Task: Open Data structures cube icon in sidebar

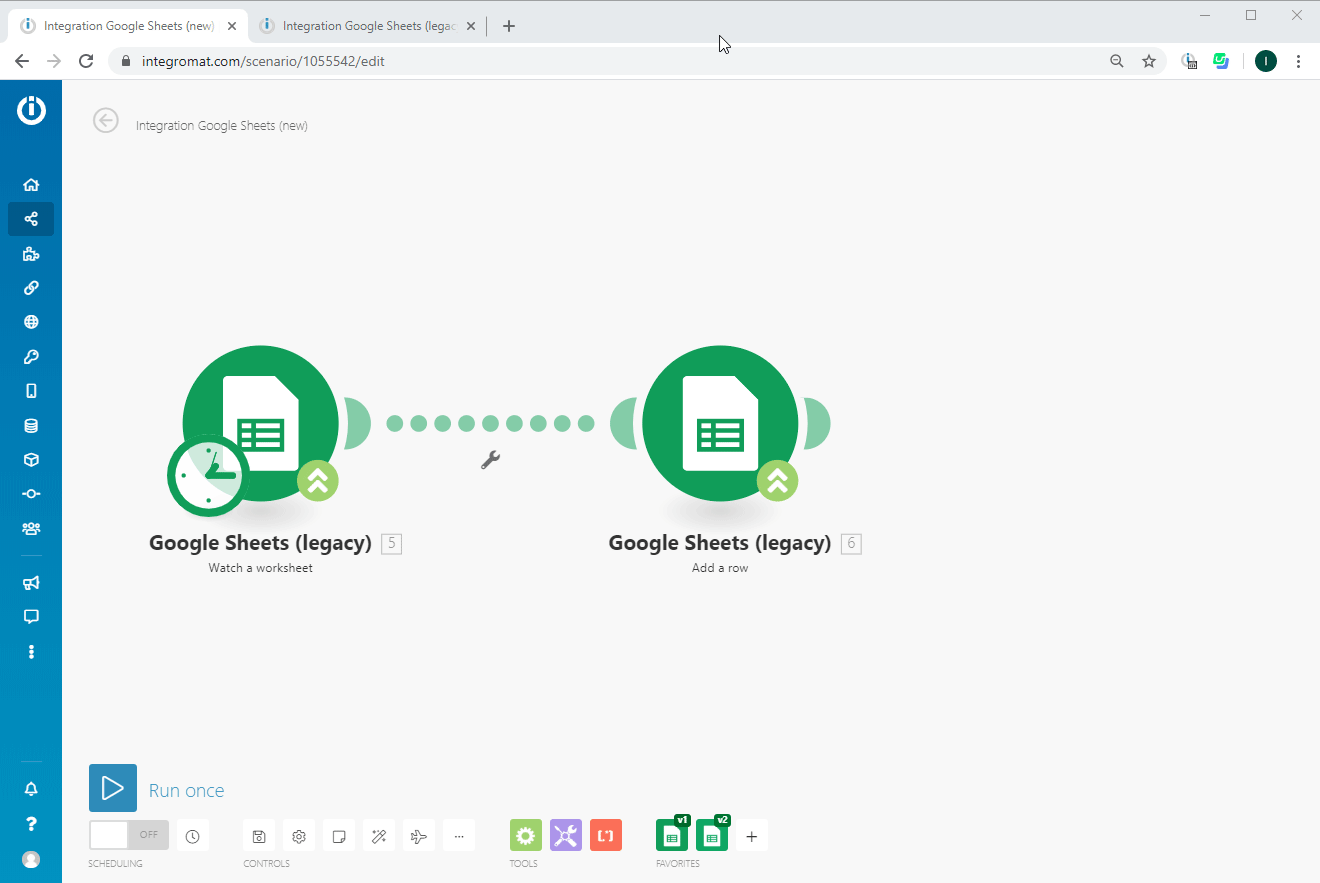Action: click(31, 460)
